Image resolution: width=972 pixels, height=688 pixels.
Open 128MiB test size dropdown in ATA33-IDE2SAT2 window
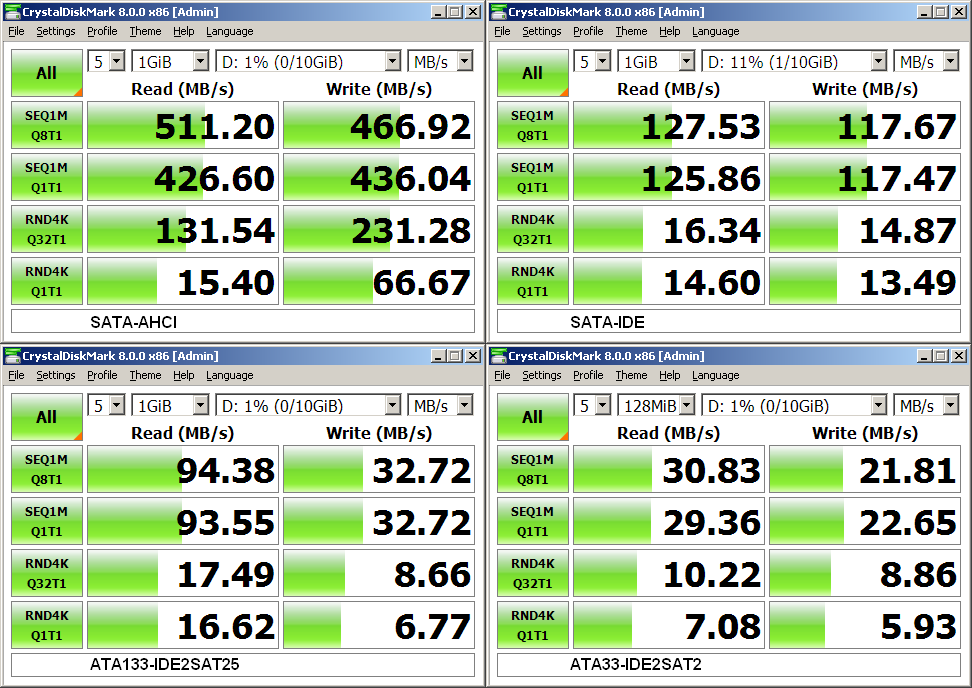tap(656, 405)
